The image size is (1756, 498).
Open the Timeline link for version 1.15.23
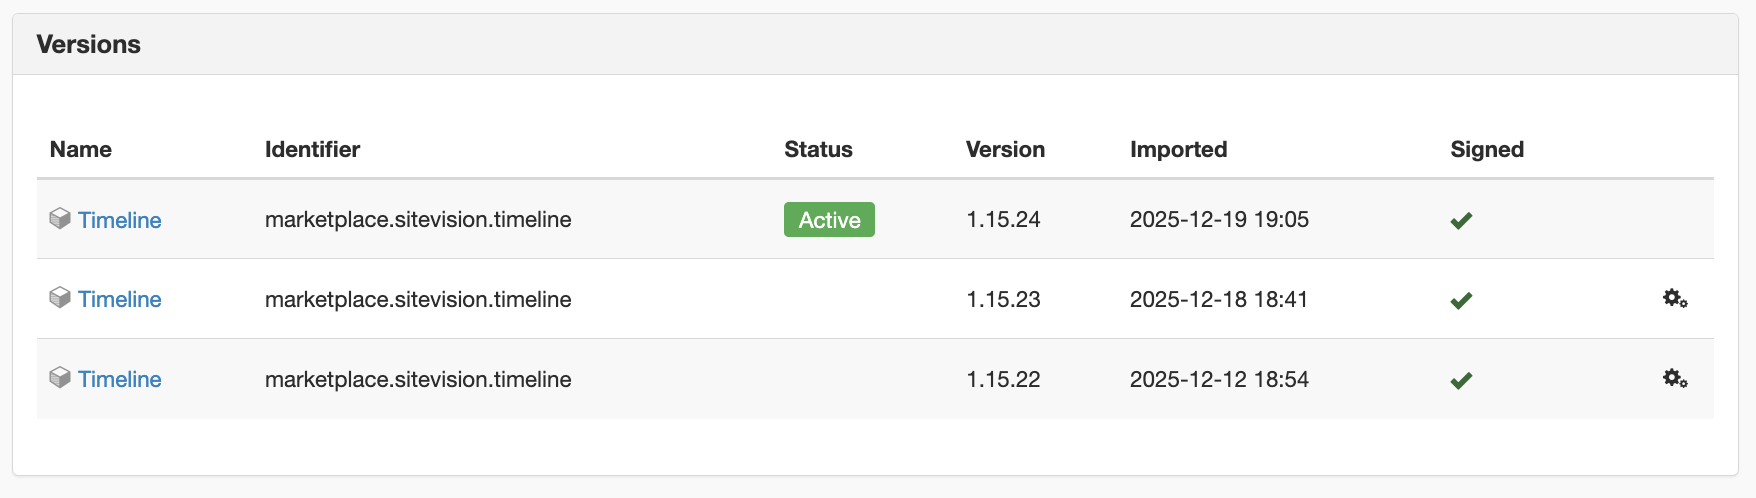pos(119,299)
